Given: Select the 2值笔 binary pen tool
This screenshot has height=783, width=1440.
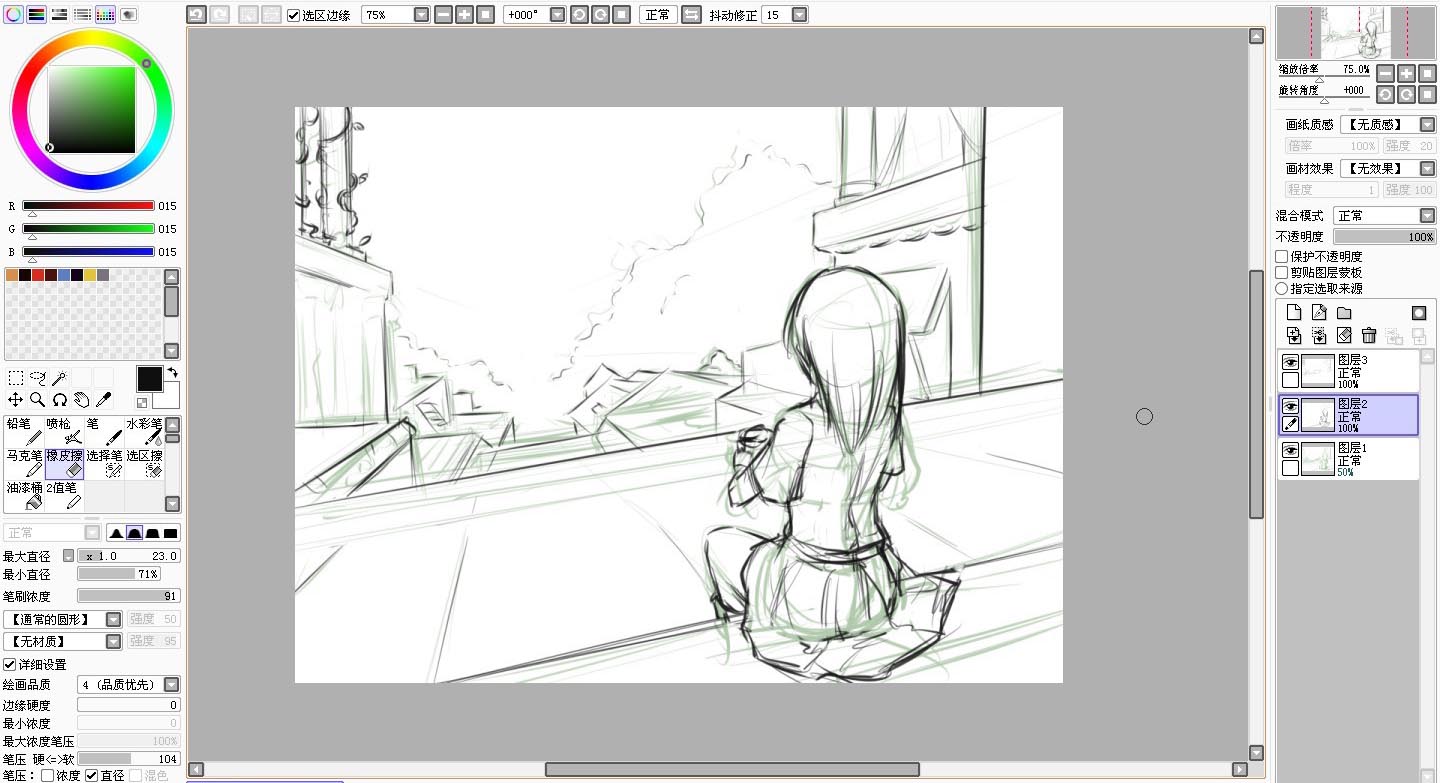Looking at the screenshot, I should click(64, 495).
